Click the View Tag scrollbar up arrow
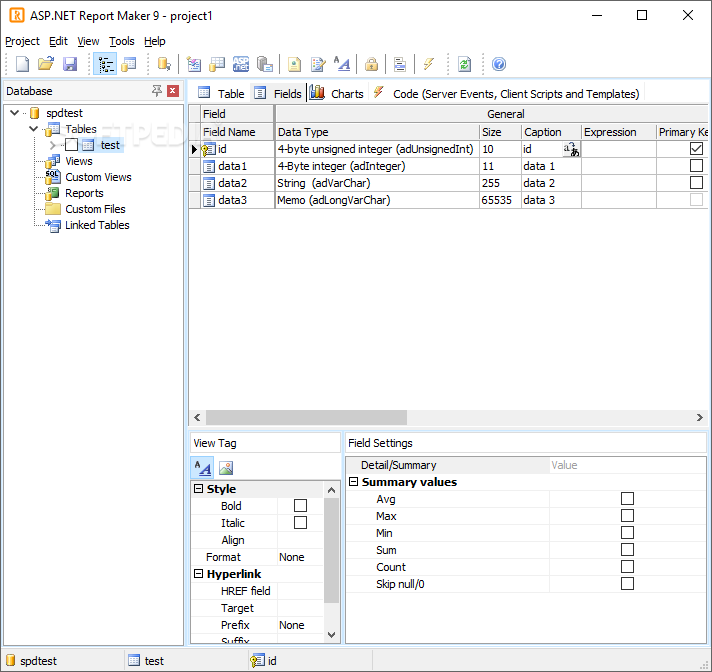This screenshot has height=672, width=712. click(331, 490)
